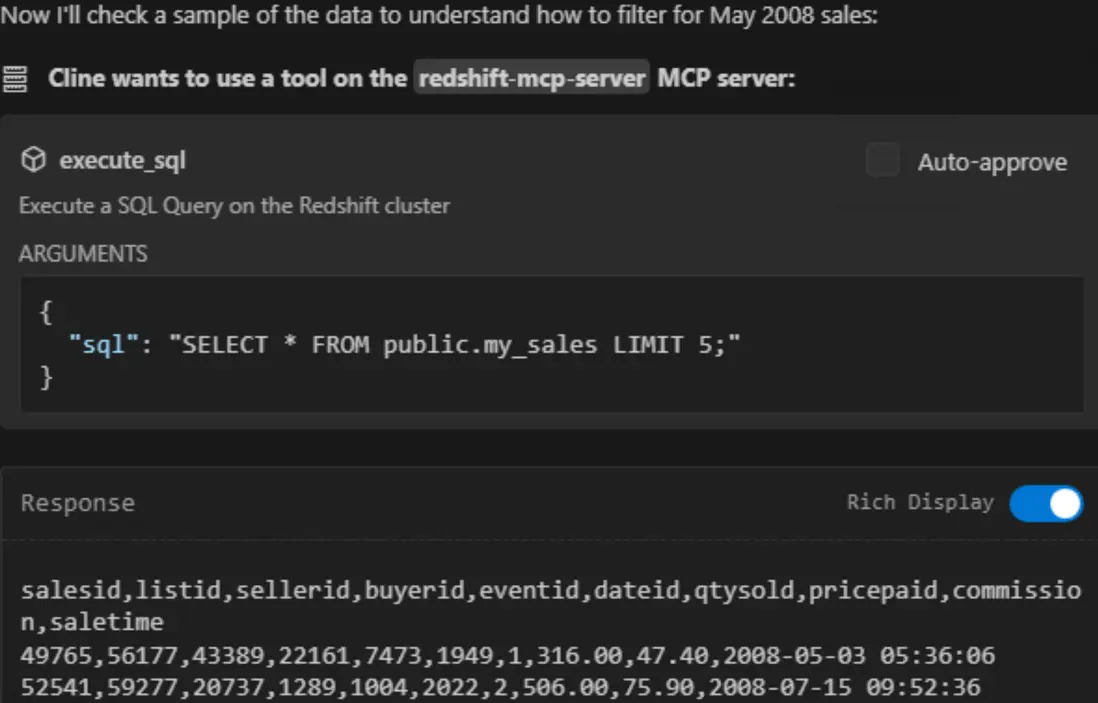Click the result row starting with 52541

501,686
